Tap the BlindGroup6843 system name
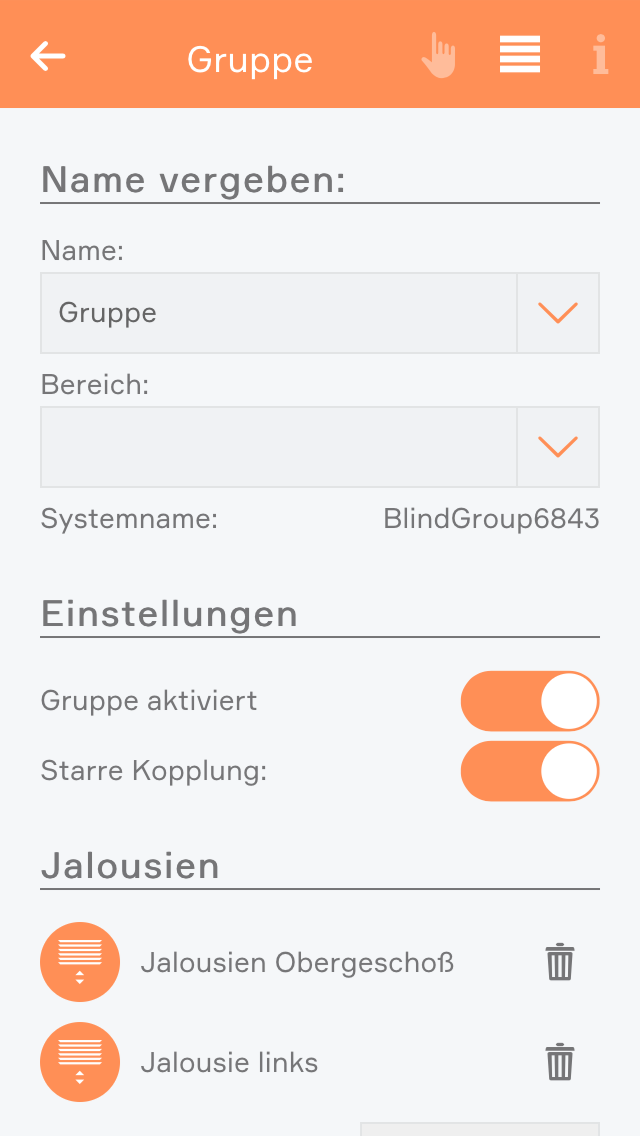Screen dimensions: 640x1136 click(491, 519)
